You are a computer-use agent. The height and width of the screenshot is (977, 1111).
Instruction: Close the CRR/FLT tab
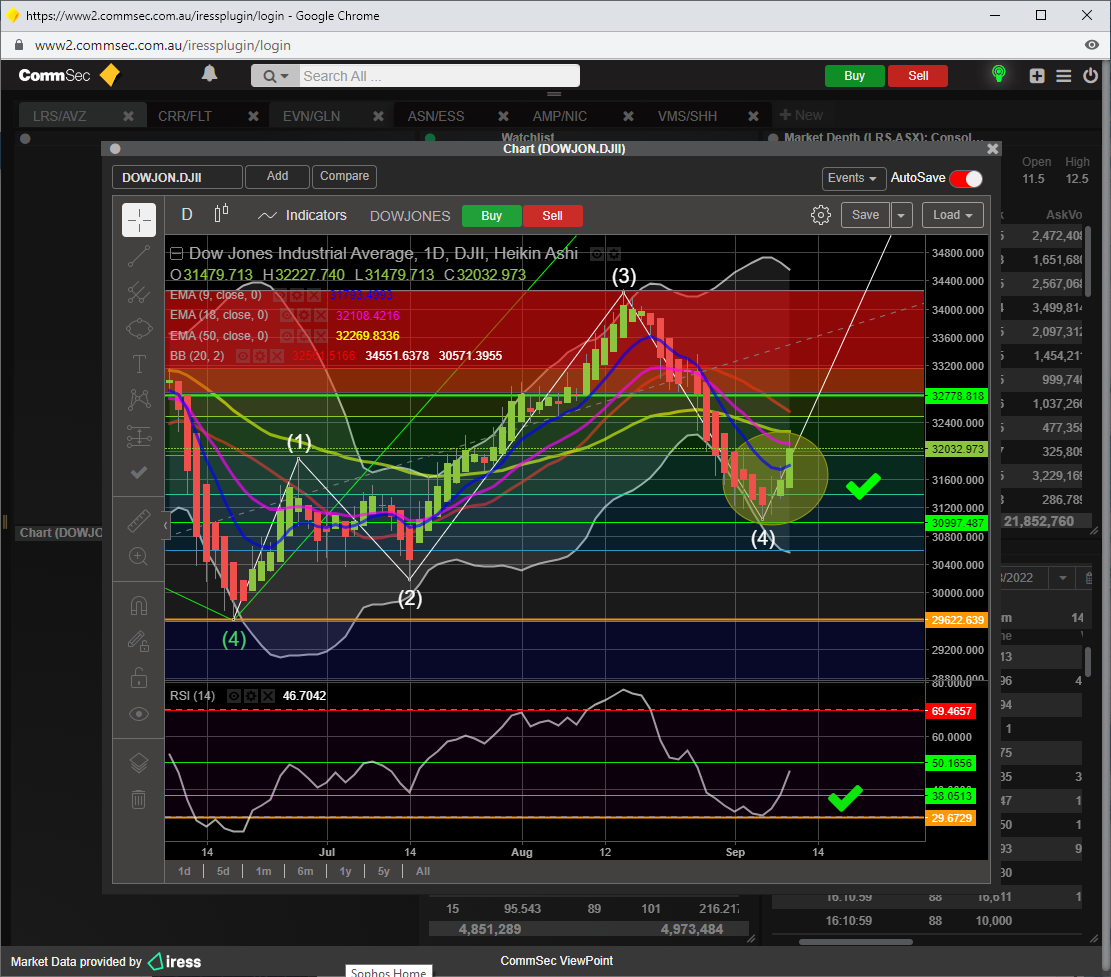coord(253,116)
